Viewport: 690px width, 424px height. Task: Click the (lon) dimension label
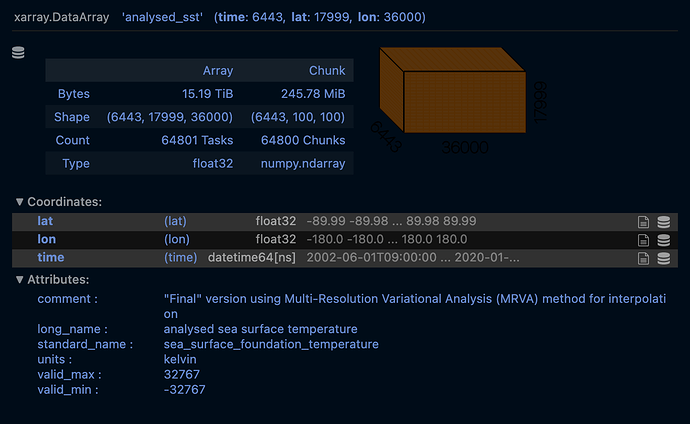(x=177, y=239)
